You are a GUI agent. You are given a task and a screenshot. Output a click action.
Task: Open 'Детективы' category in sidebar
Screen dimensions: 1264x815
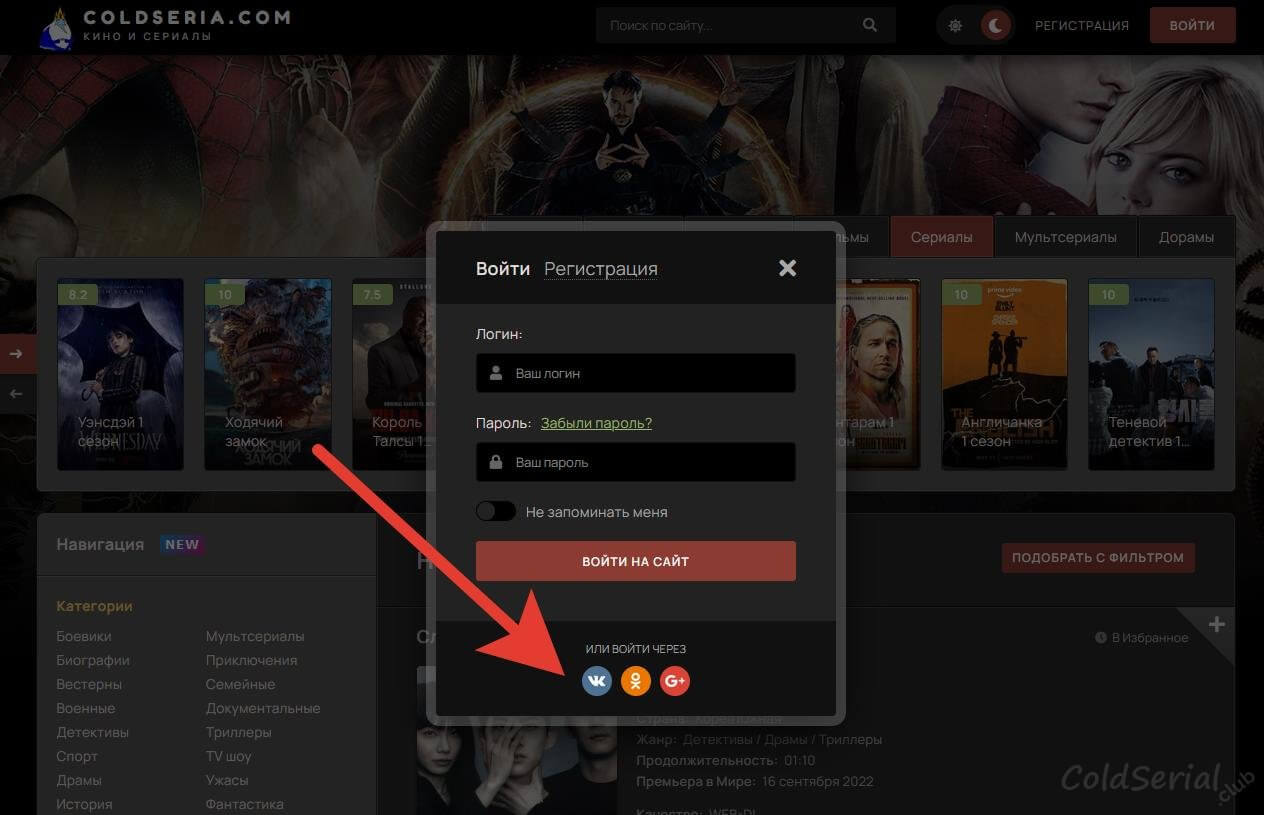pos(93,732)
